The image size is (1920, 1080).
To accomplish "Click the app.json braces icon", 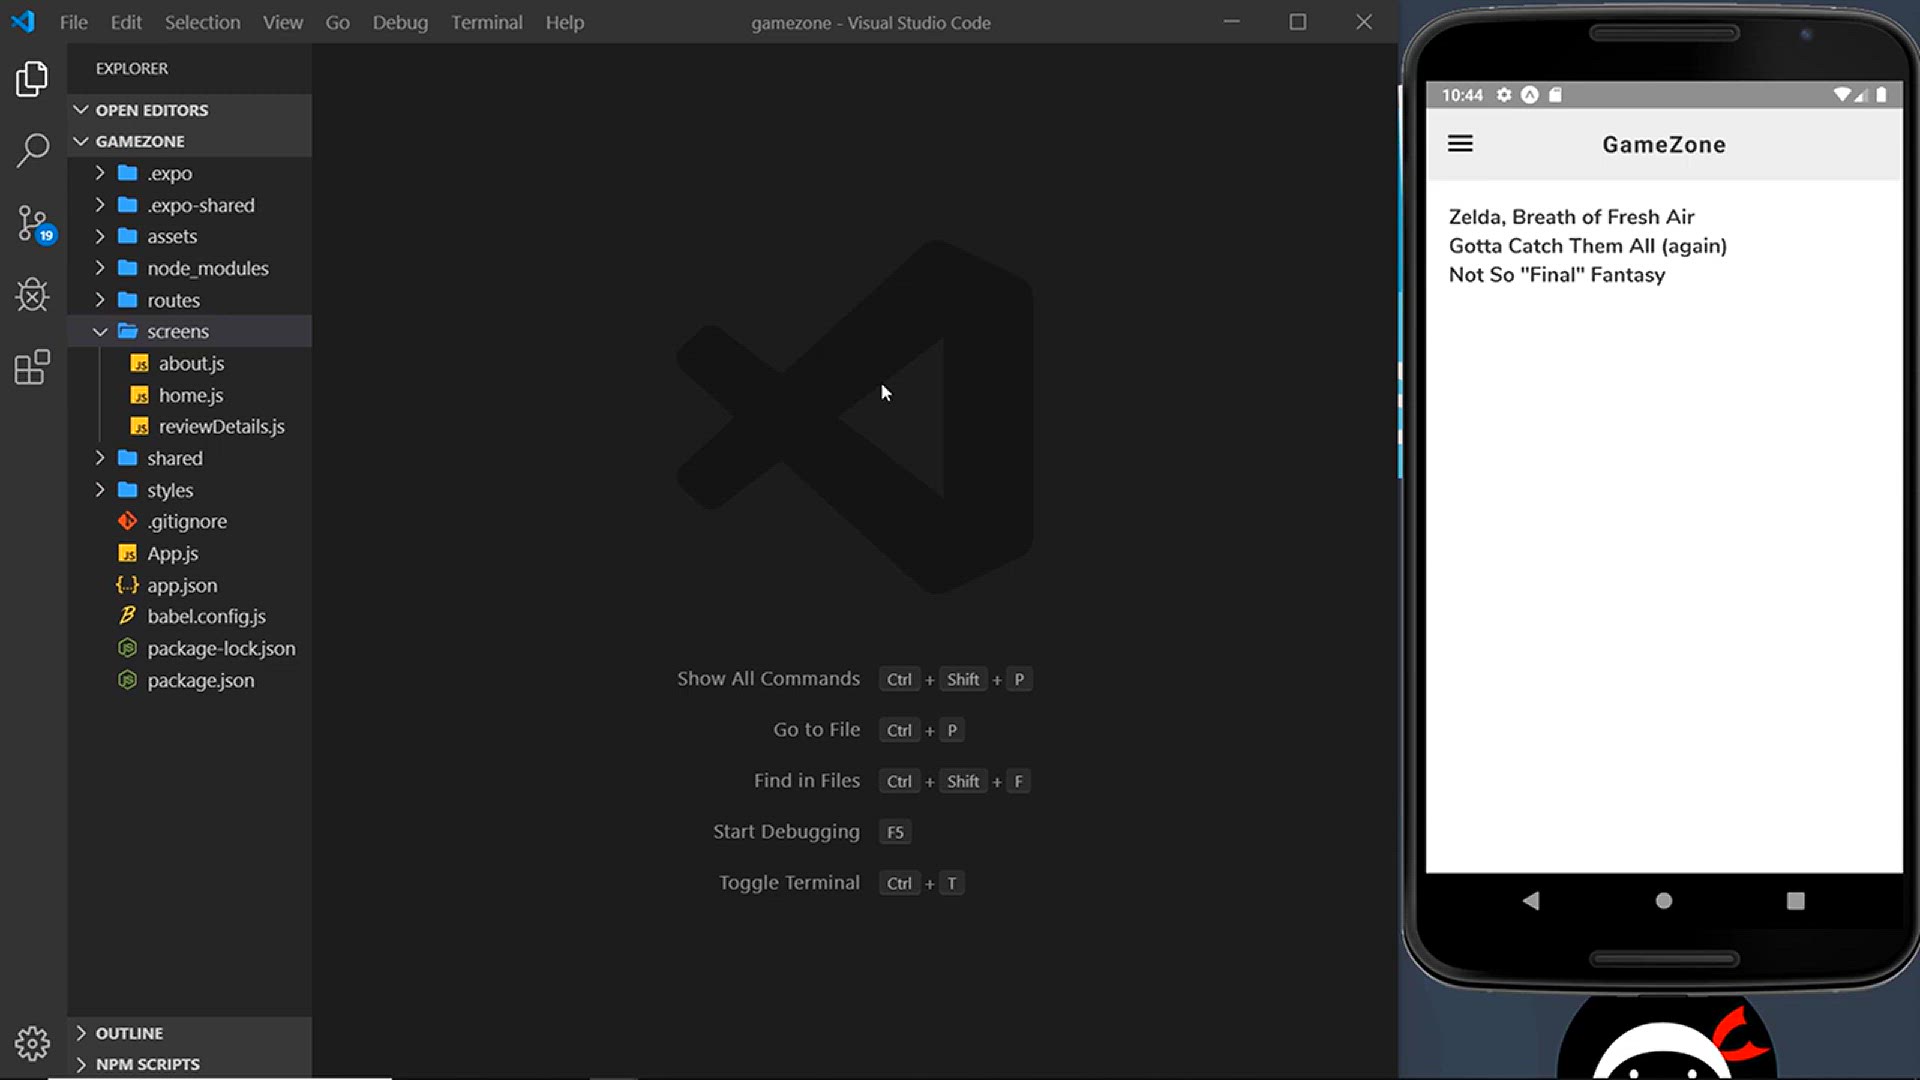I will [127, 585].
